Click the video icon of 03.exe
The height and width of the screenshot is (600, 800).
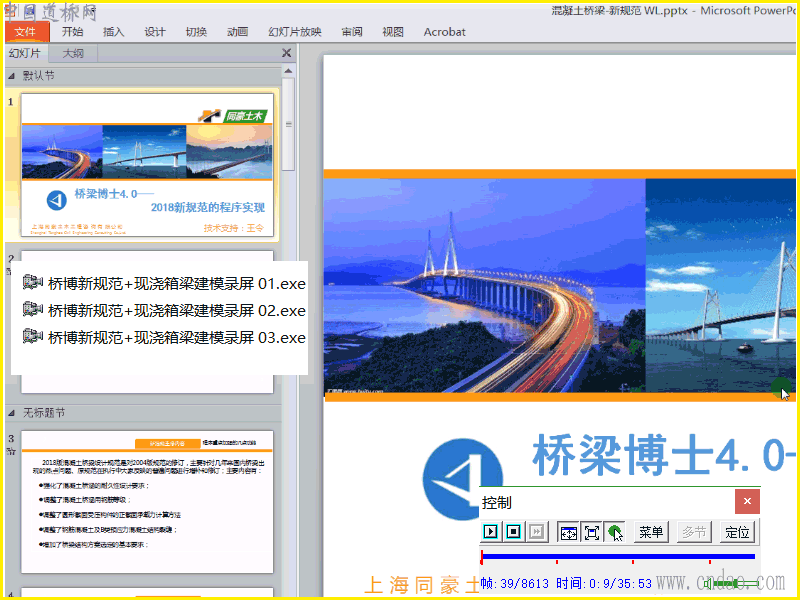[x=33, y=336]
